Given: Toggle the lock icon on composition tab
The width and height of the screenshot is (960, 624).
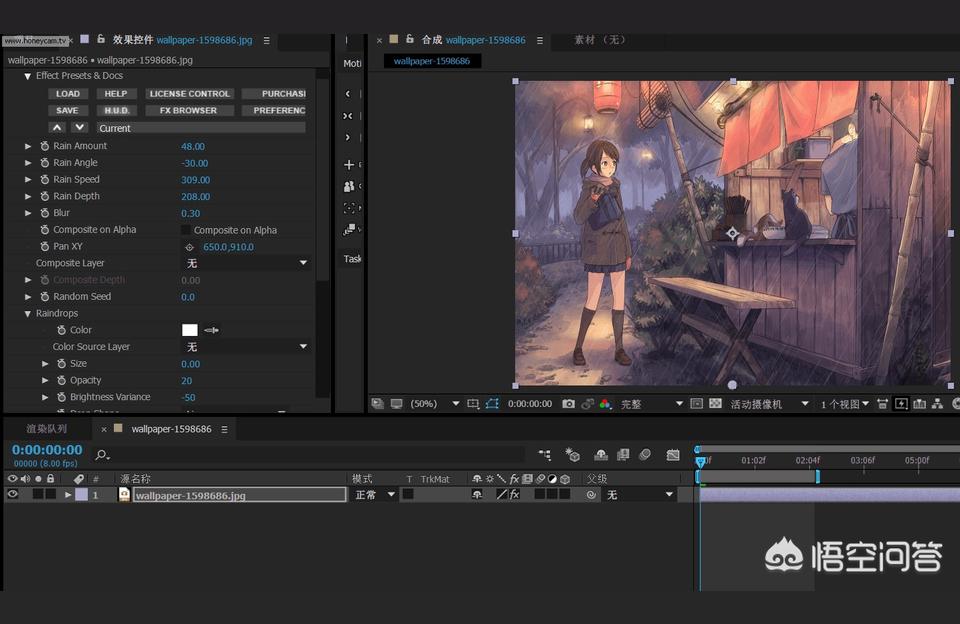Looking at the screenshot, I should pos(410,39).
